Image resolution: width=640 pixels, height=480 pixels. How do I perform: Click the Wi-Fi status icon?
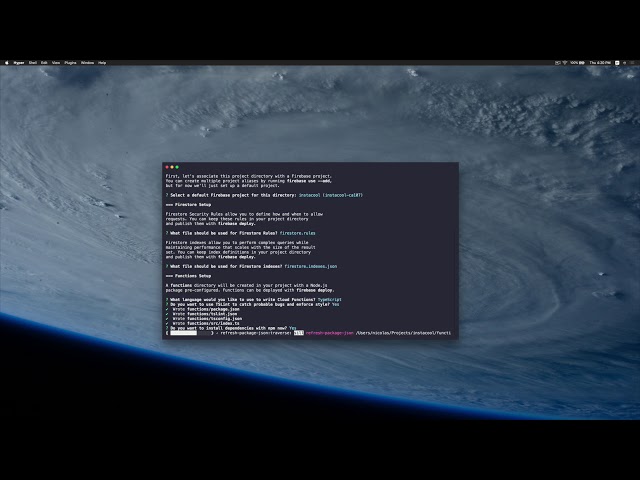pyautogui.click(x=565, y=63)
